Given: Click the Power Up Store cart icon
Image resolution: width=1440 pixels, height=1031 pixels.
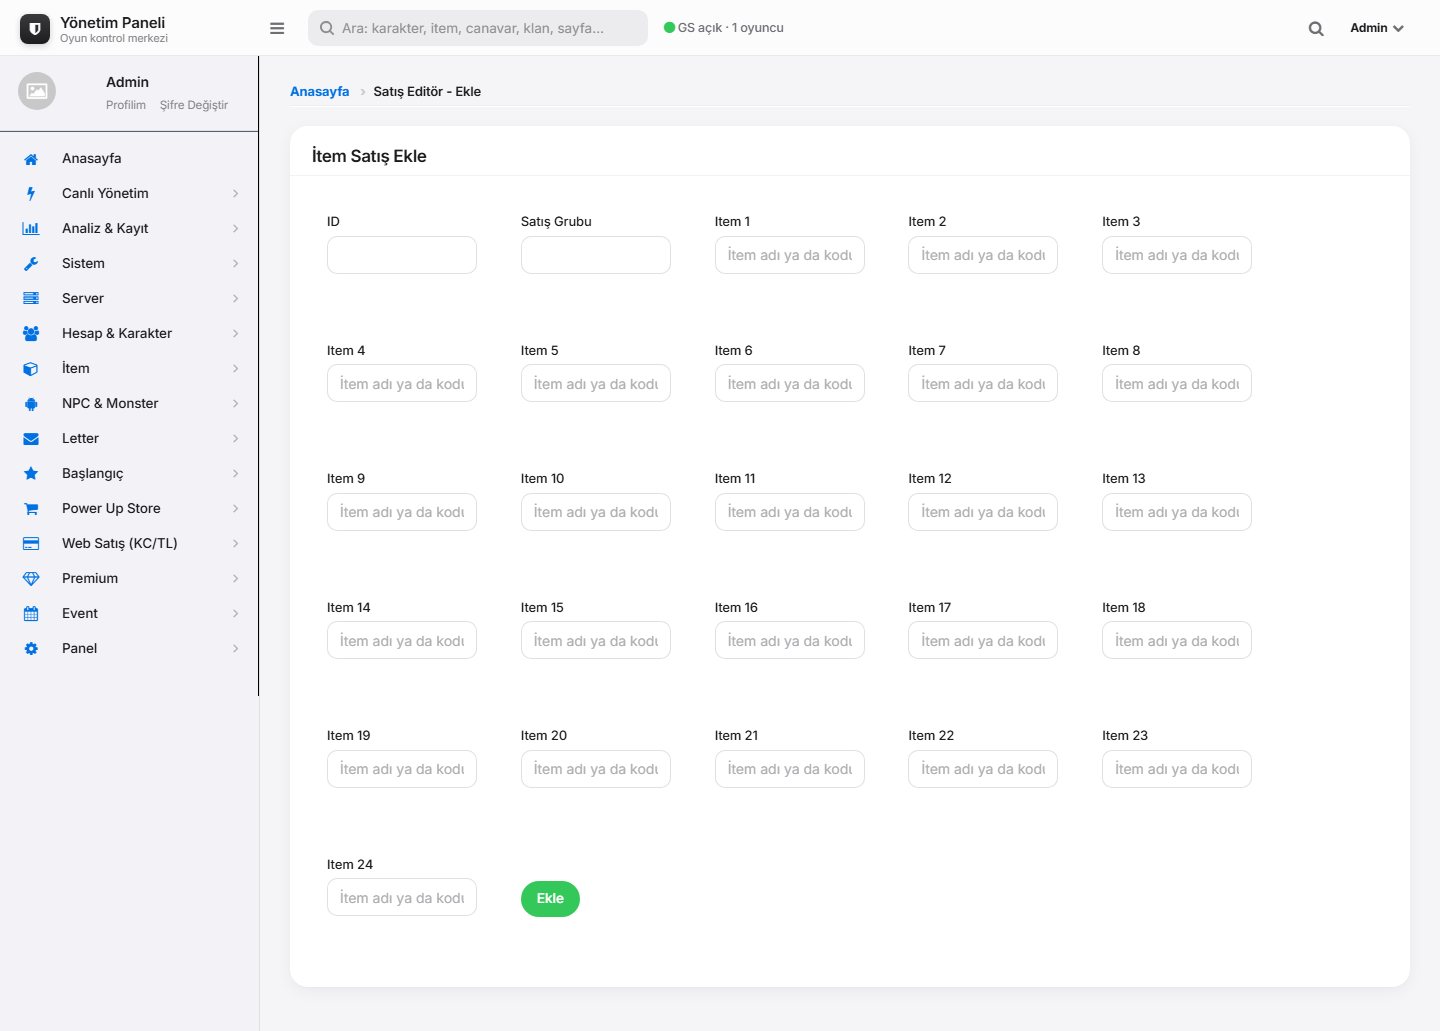Looking at the screenshot, I should [31, 509].
